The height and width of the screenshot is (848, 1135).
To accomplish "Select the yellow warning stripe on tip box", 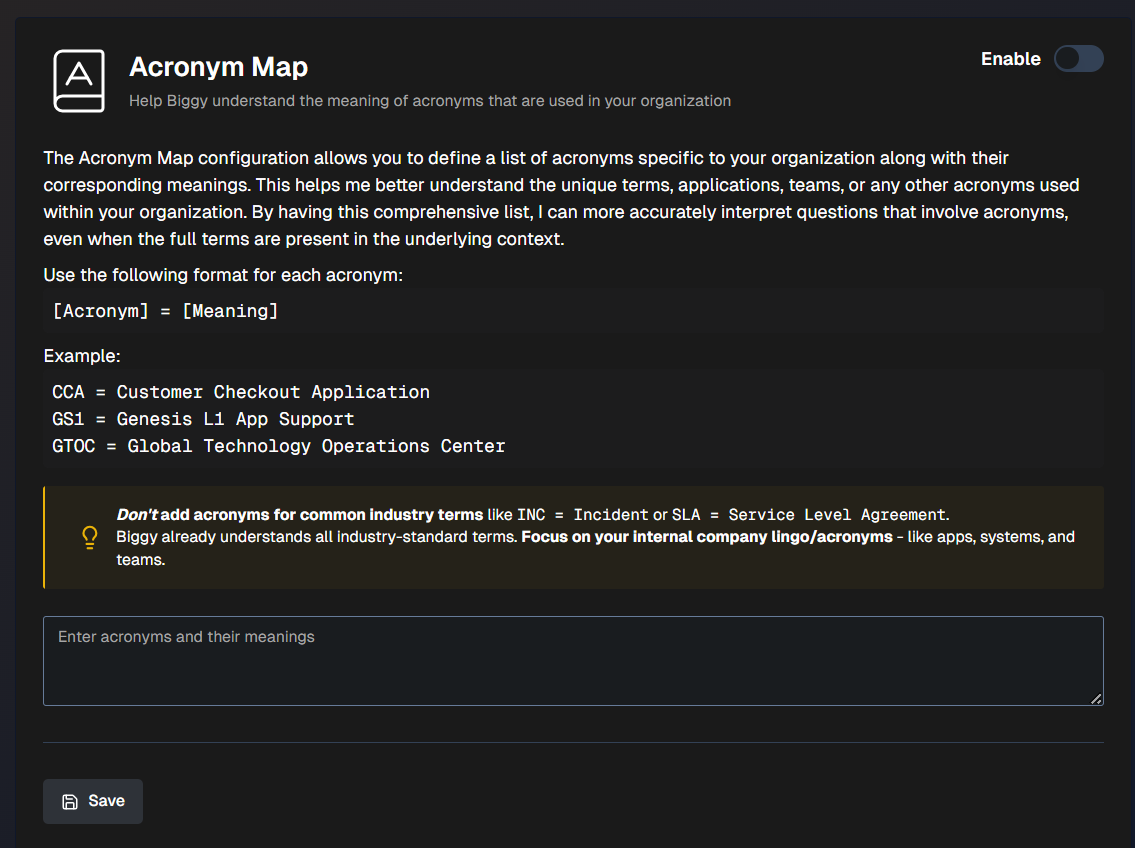I will pyautogui.click(x=44, y=537).
